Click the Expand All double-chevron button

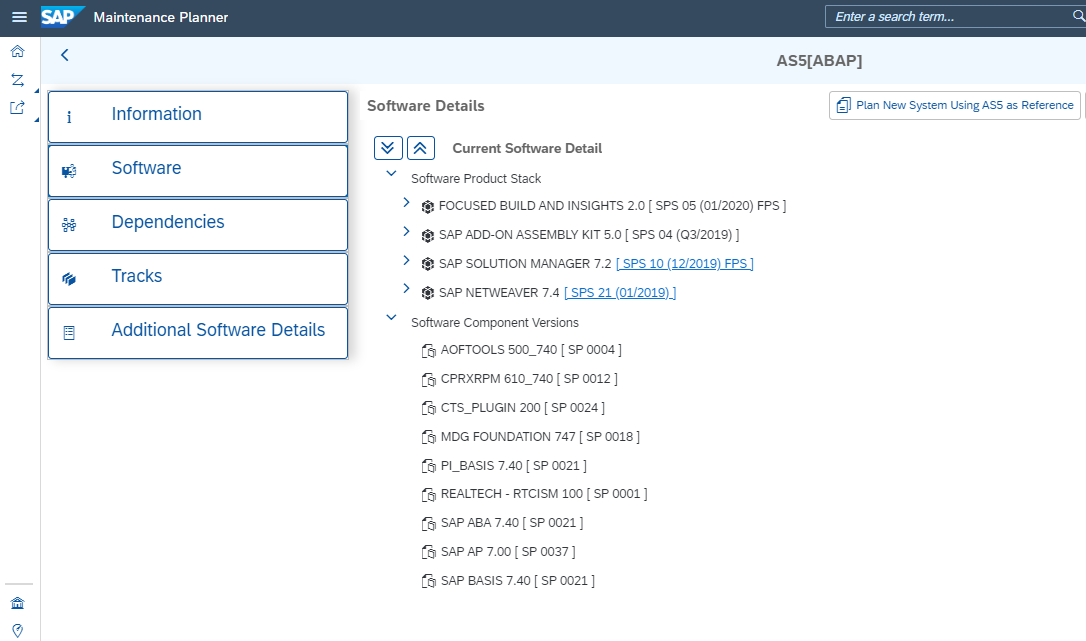388,148
